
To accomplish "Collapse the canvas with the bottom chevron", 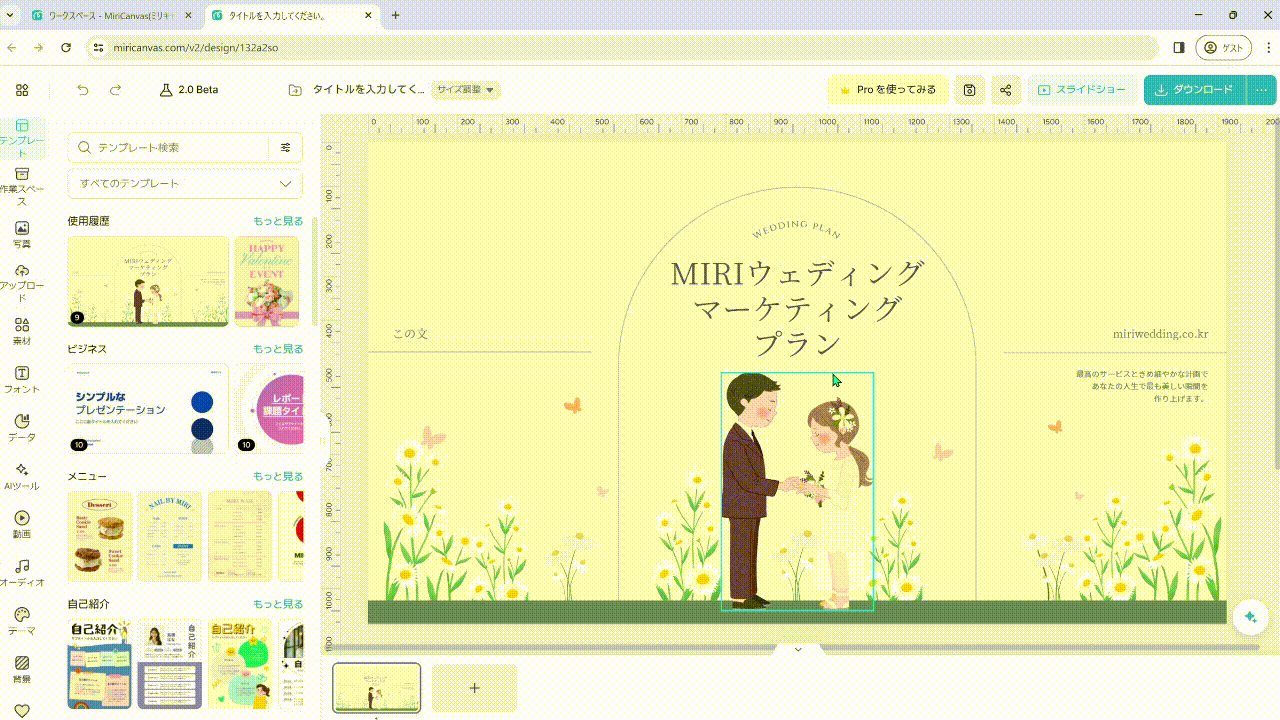I will (797, 649).
